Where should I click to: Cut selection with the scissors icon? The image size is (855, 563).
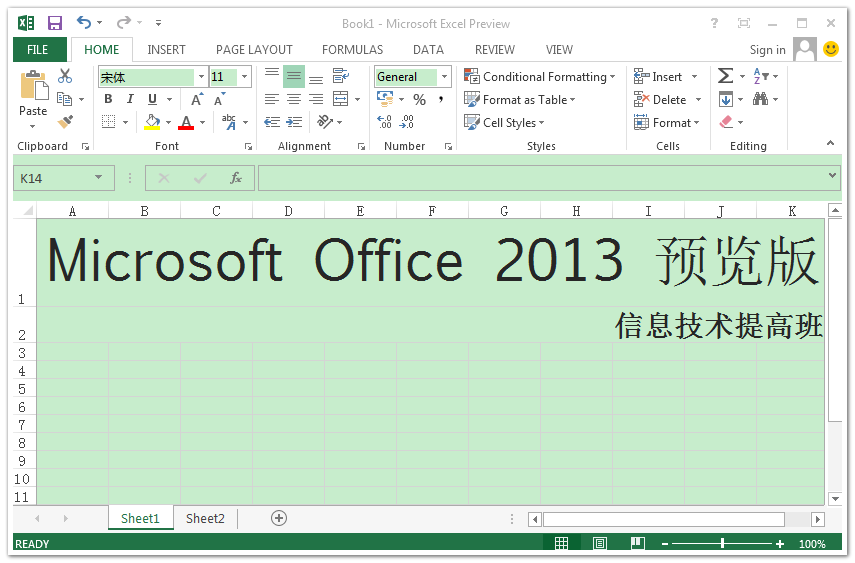tap(65, 76)
